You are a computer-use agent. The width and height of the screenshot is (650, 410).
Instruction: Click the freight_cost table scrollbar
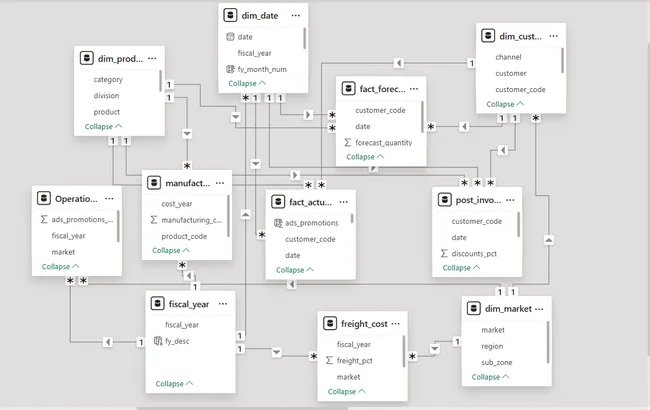click(404, 352)
